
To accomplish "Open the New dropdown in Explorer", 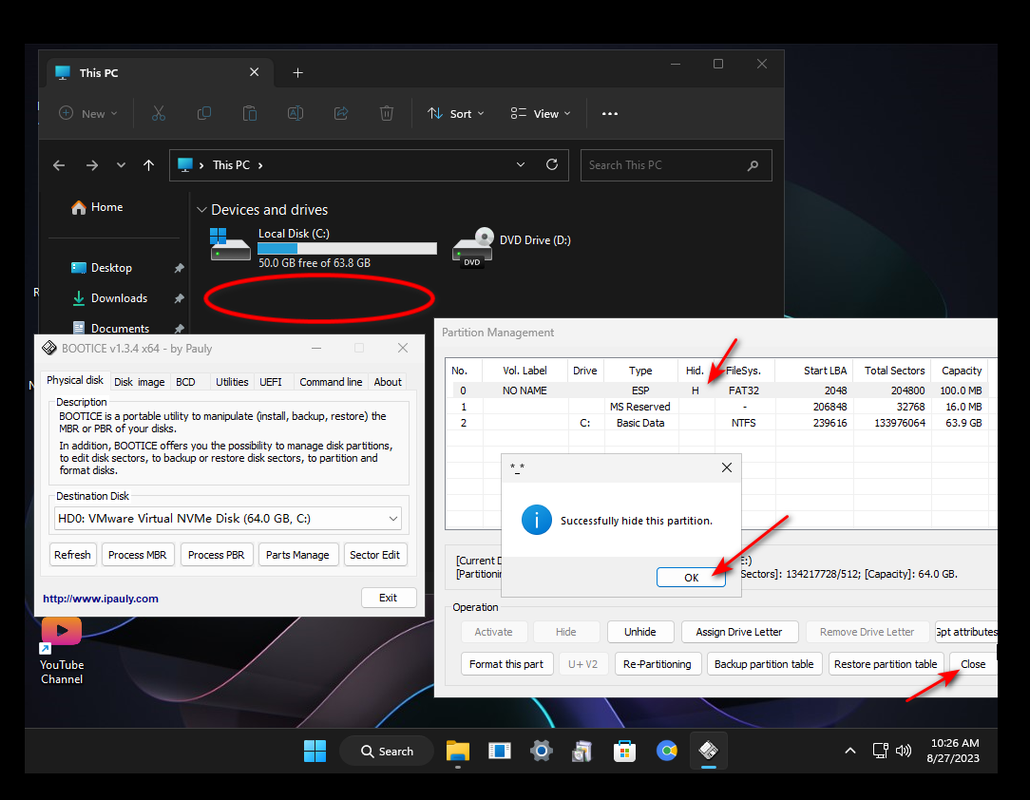I will [88, 114].
